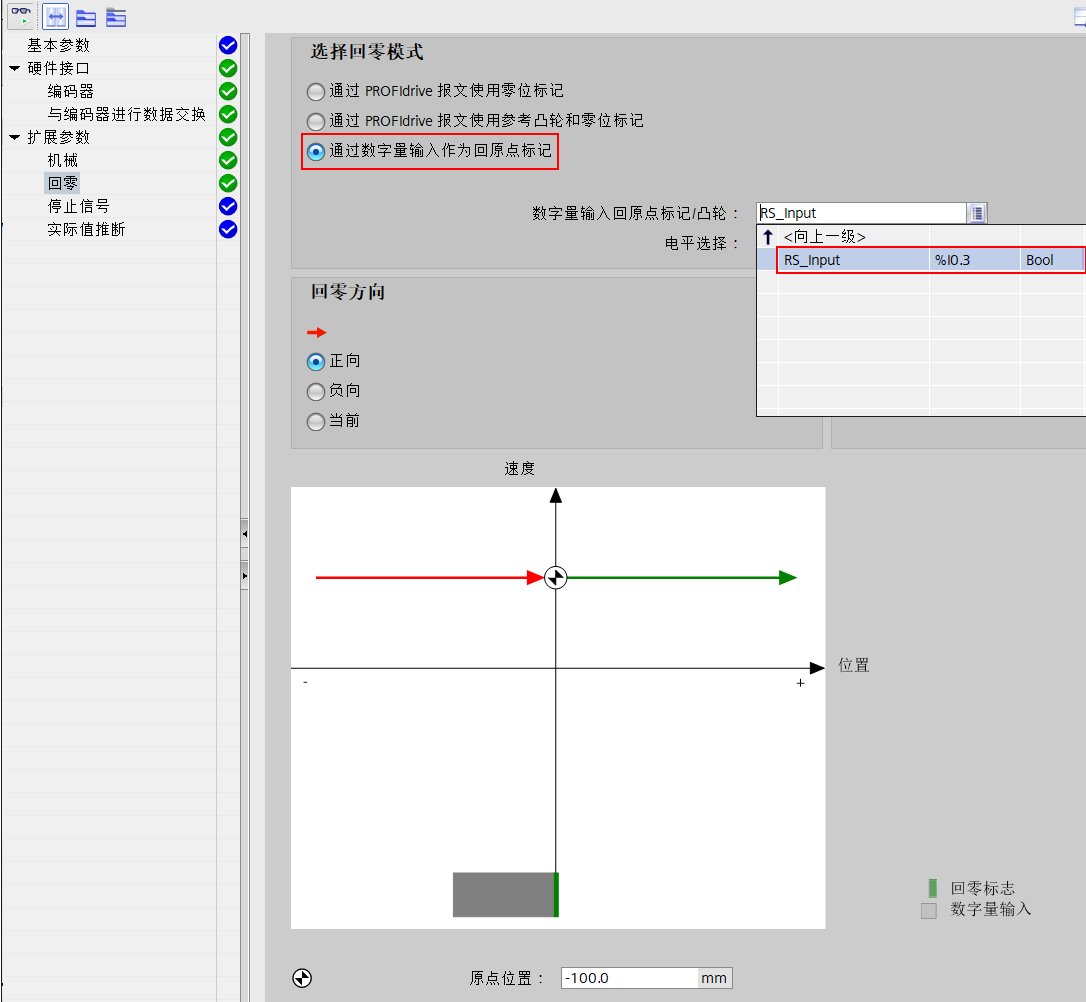1086x1002 pixels.
Task: Collapse the 扩展参数 tree node
Action: pyautogui.click(x=14, y=138)
